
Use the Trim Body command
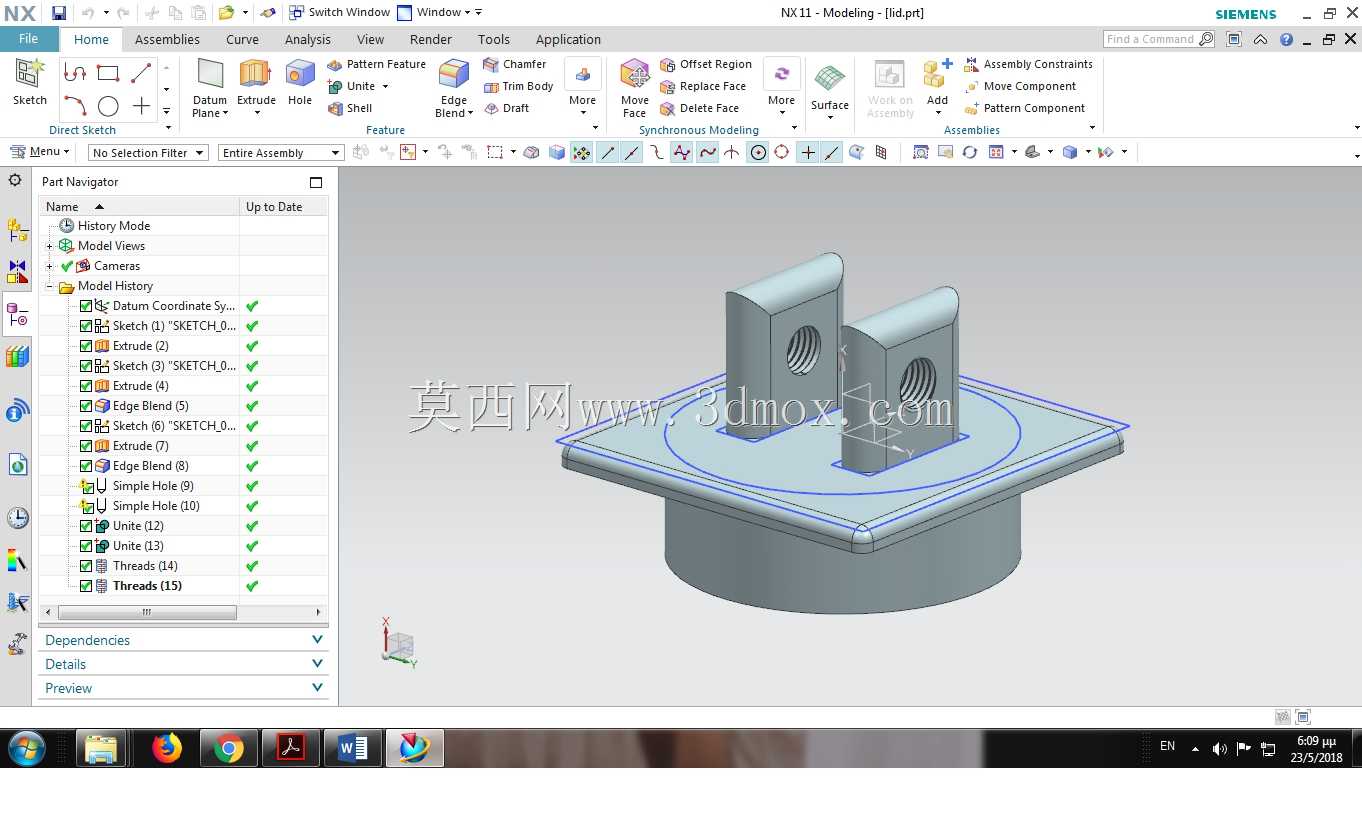[518, 86]
